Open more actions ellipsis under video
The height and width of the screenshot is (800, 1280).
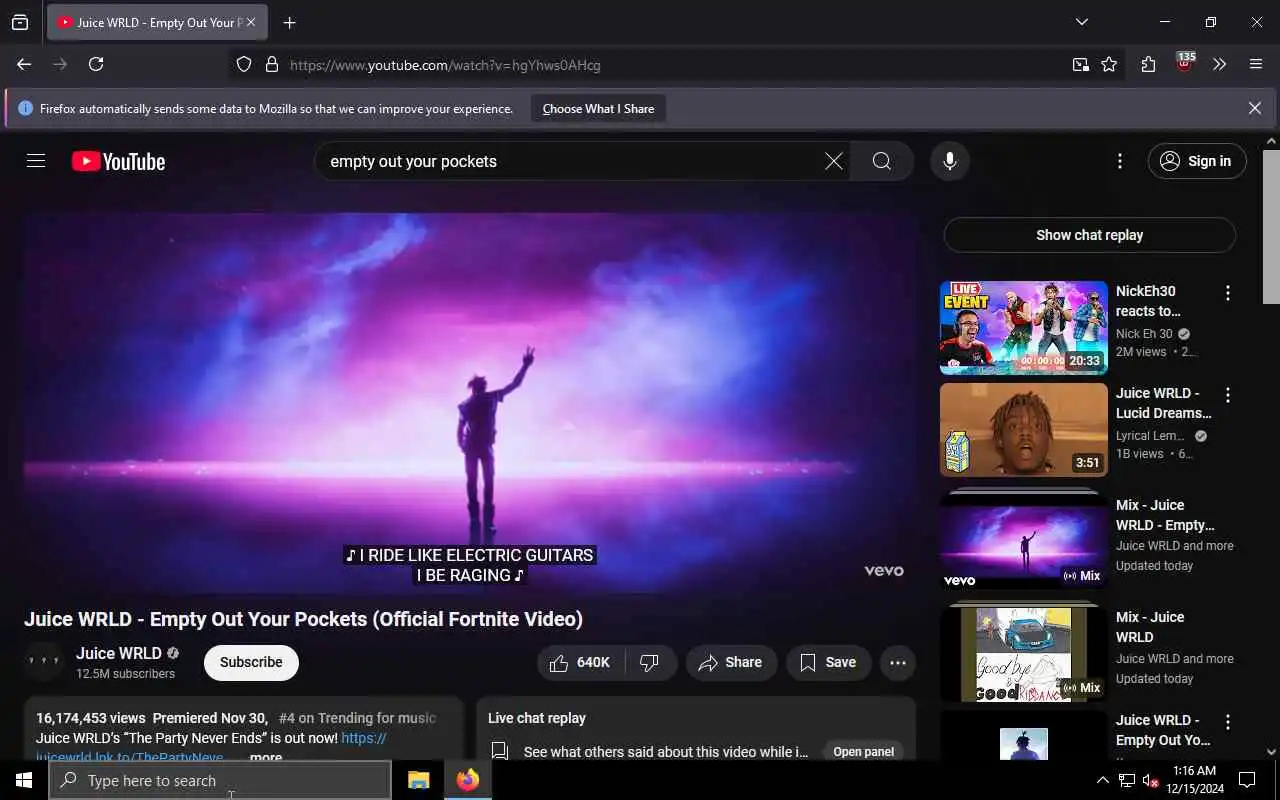coord(898,662)
